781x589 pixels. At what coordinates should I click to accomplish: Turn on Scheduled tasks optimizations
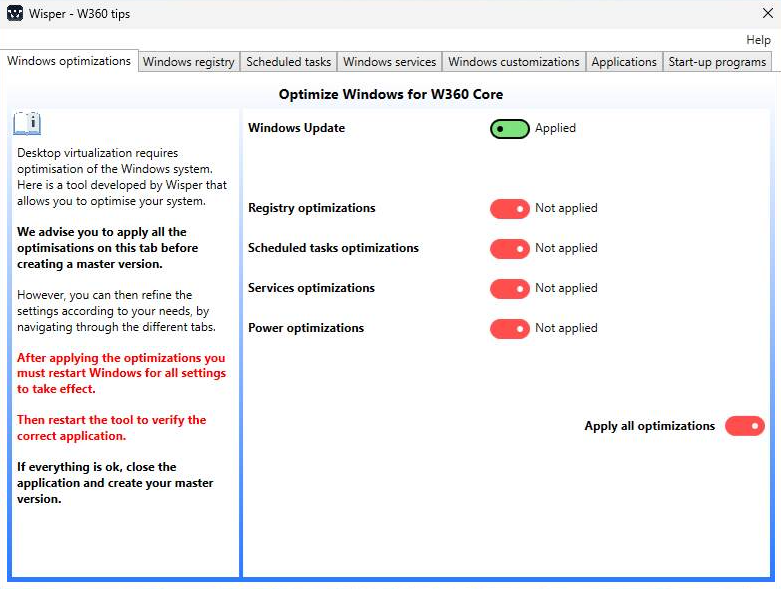point(510,249)
